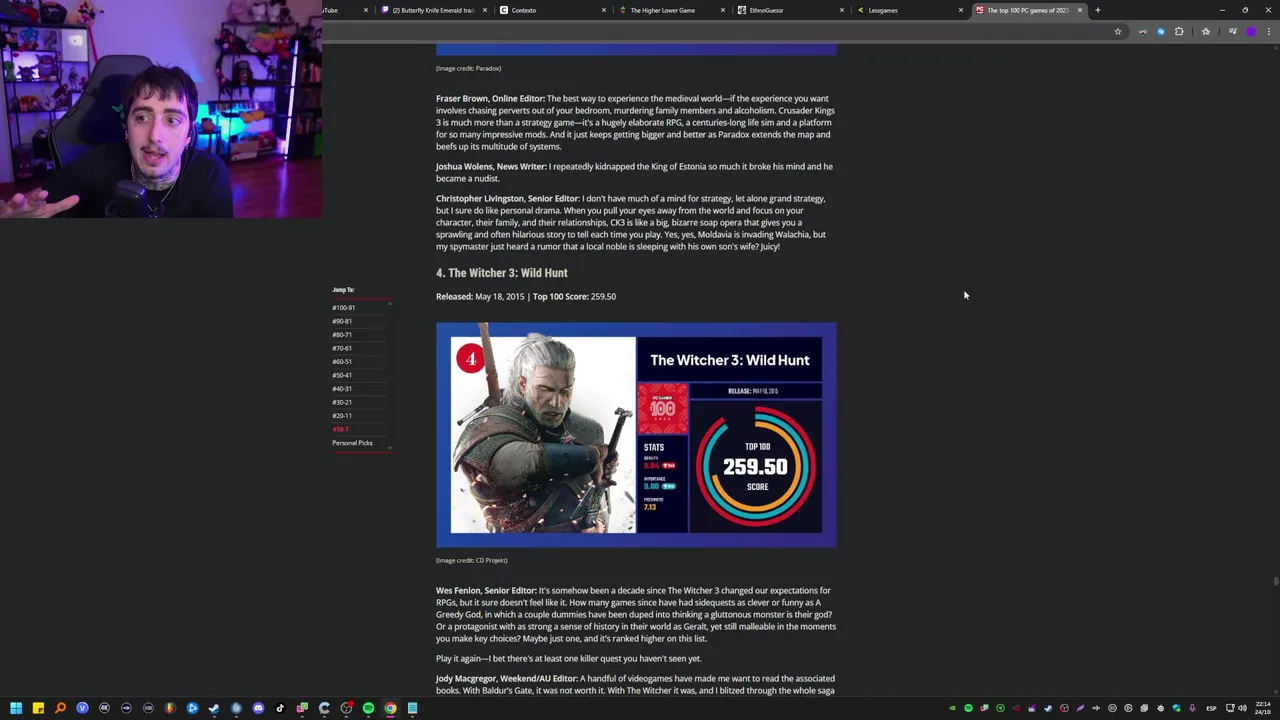Viewport: 1280px width, 720px height.
Task: Click the Steam icon in system tray
Action: [1048, 708]
